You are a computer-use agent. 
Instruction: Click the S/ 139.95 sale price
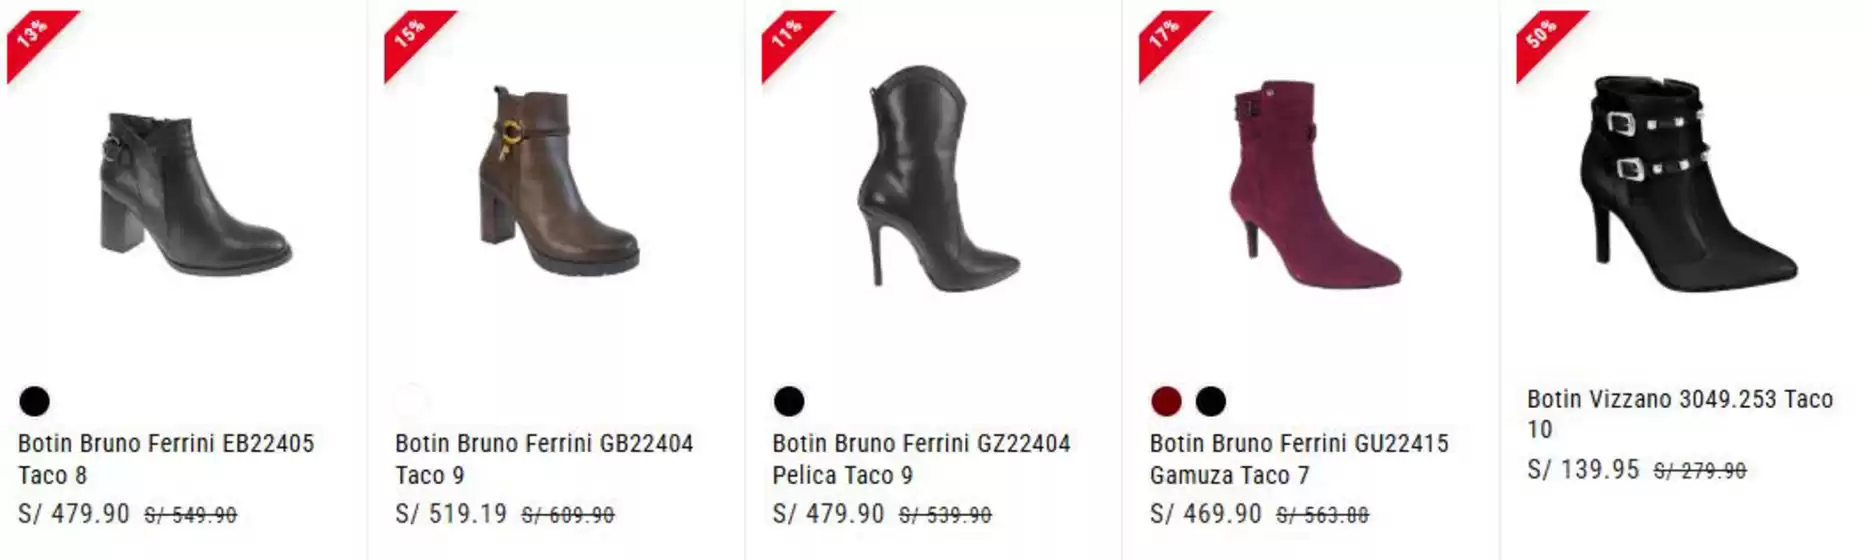point(1582,469)
